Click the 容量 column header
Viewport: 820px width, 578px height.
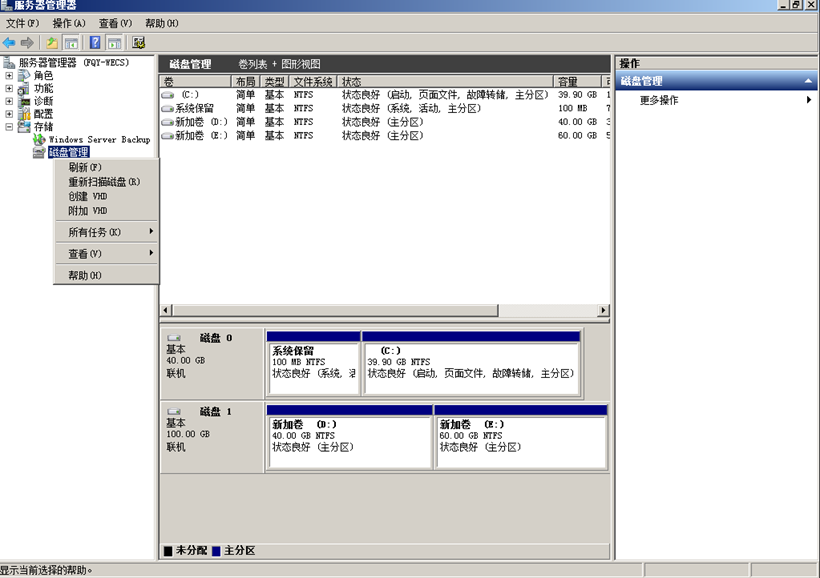(x=577, y=81)
